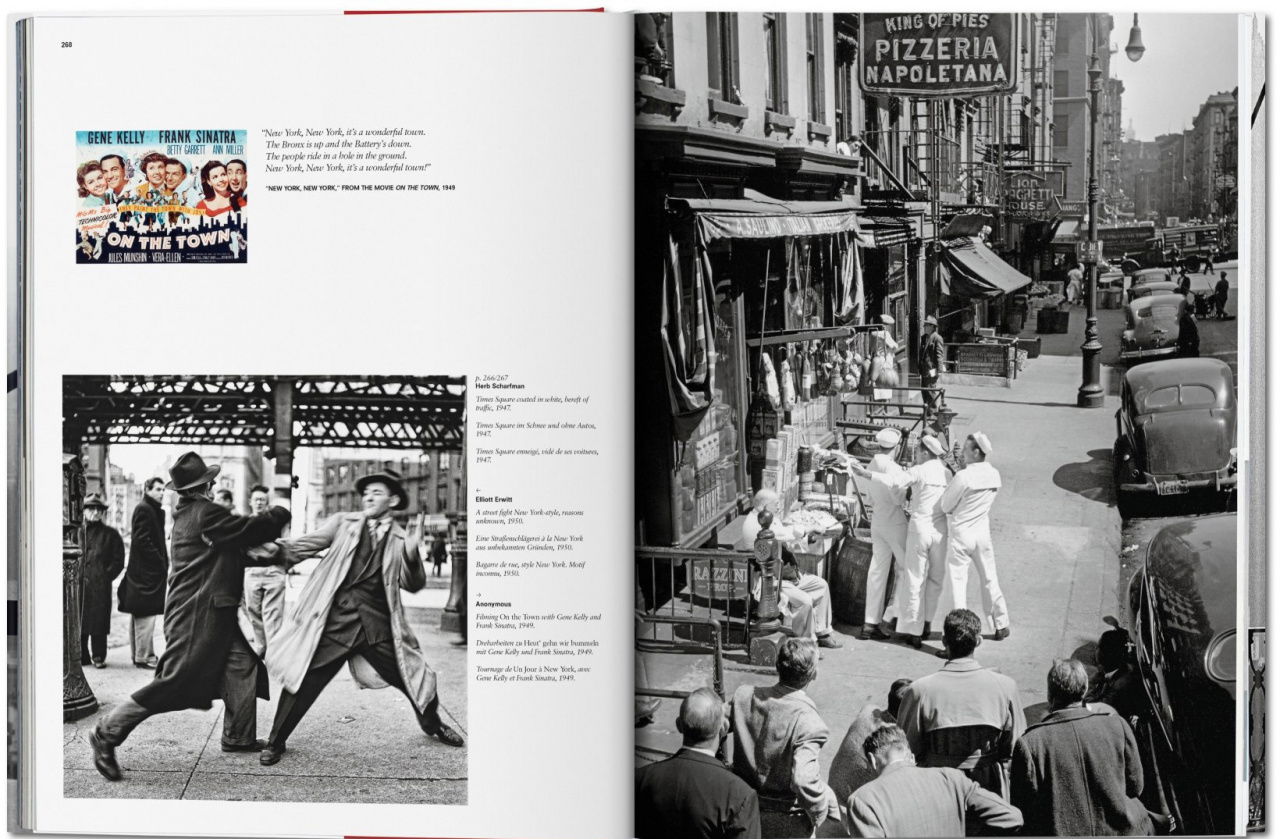Image resolution: width=1280 pixels, height=839 pixels.
Task: Click the elevated railway structure in the photo
Action: (x=264, y=412)
